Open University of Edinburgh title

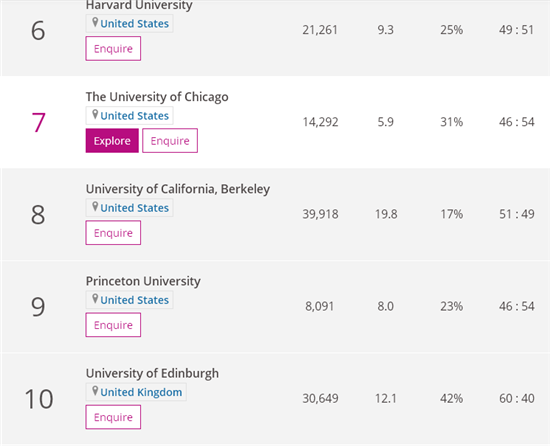pos(152,373)
